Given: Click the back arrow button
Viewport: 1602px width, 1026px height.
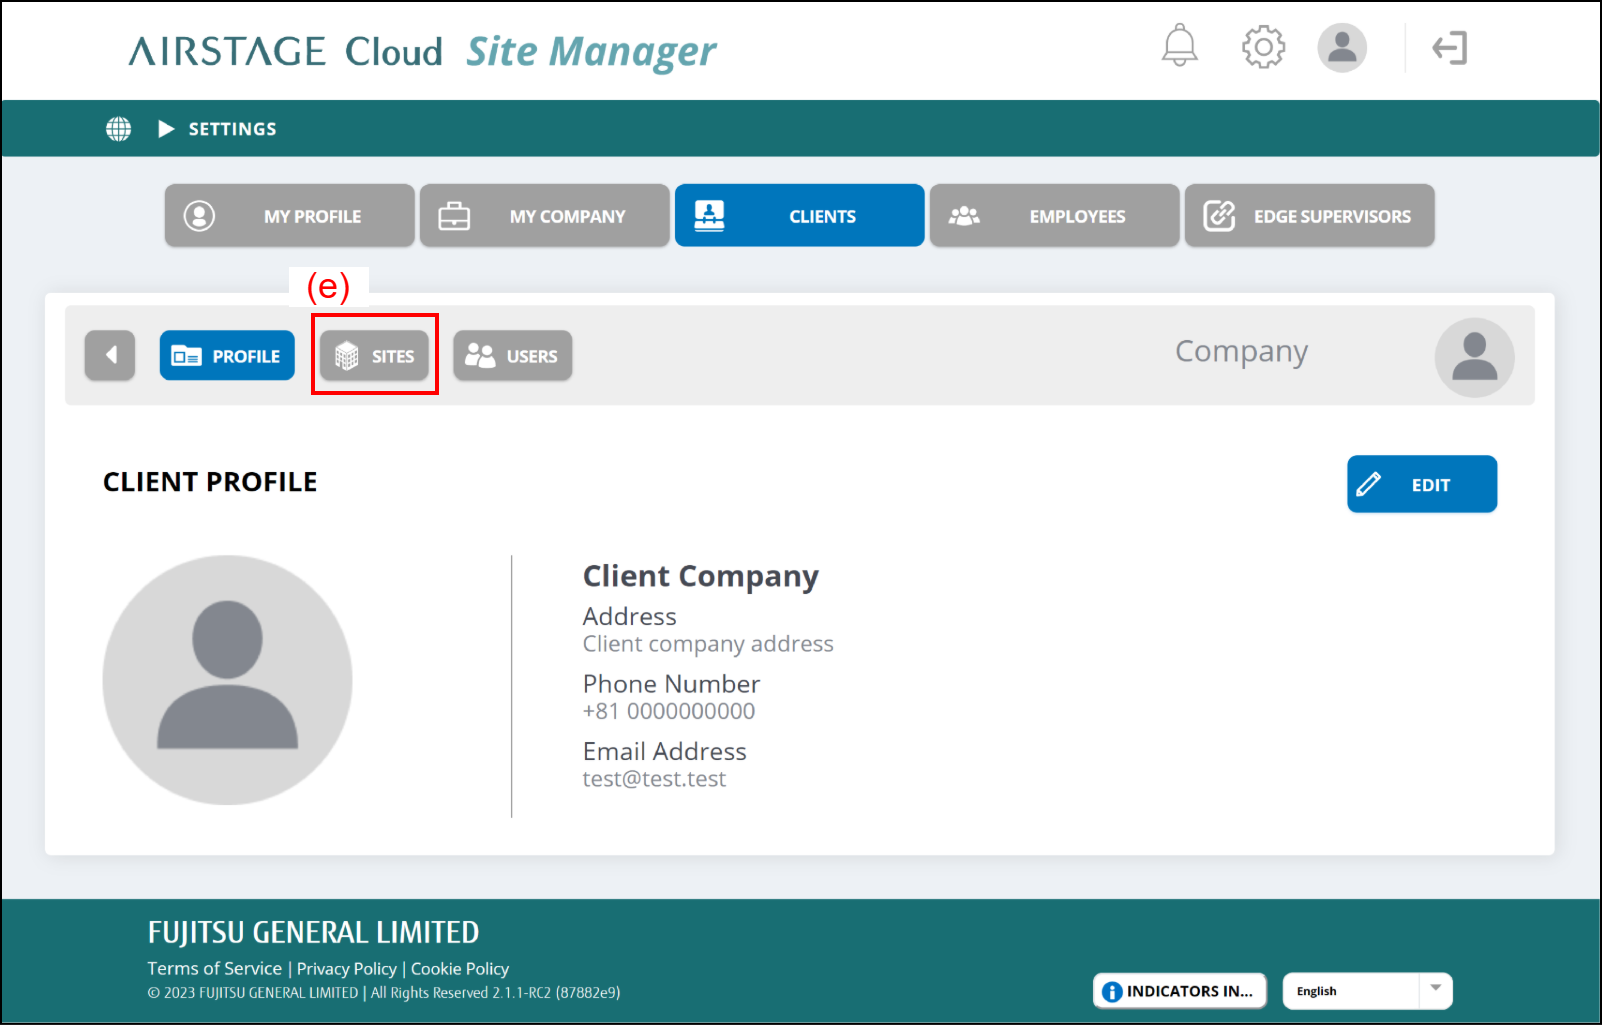Looking at the screenshot, I should 110,355.
